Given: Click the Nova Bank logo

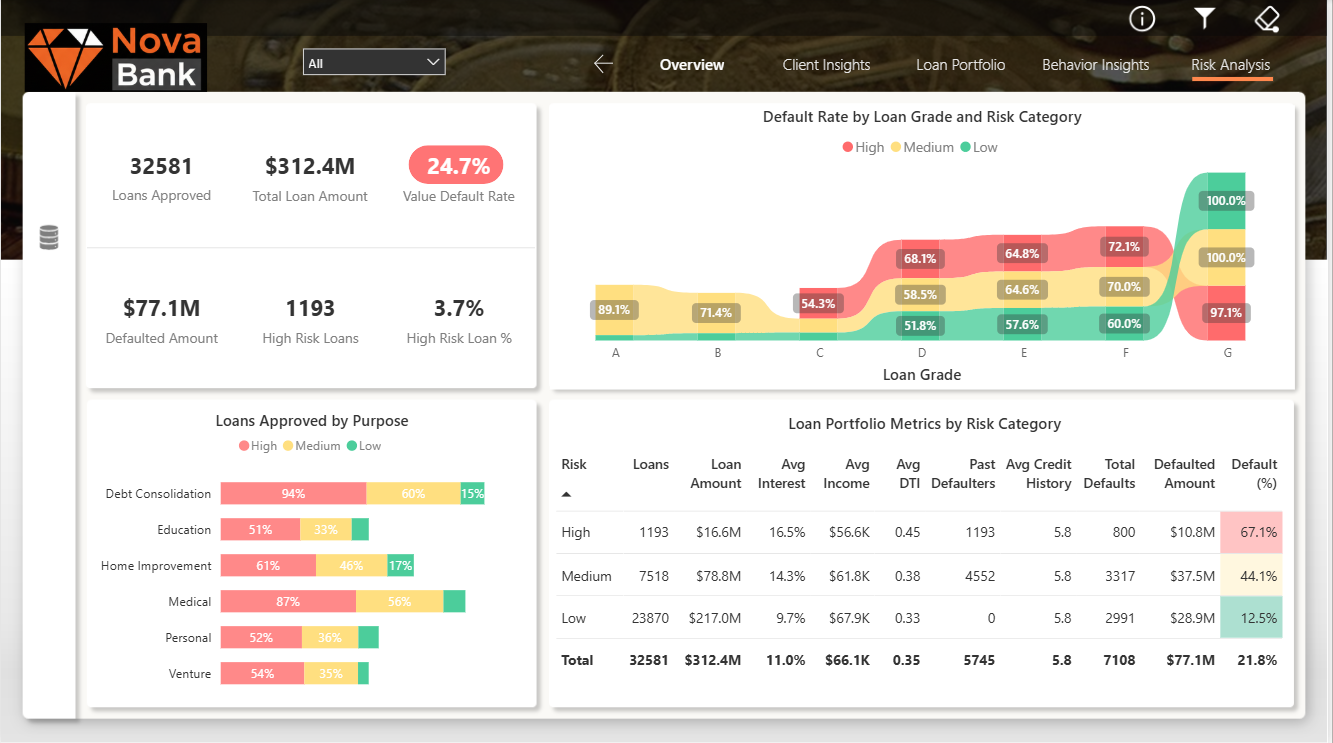Looking at the screenshot, I should 116,58.
